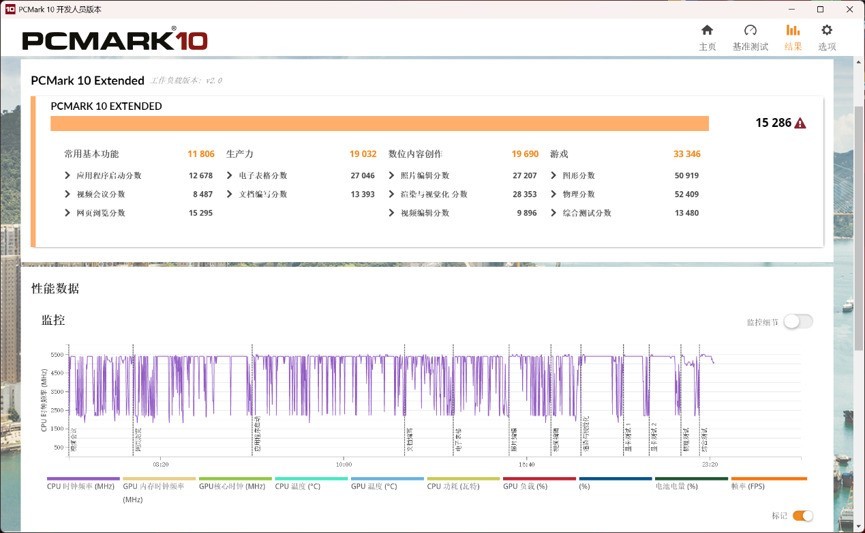Click the 52 409 physics score value
865x533 pixels.
point(686,194)
